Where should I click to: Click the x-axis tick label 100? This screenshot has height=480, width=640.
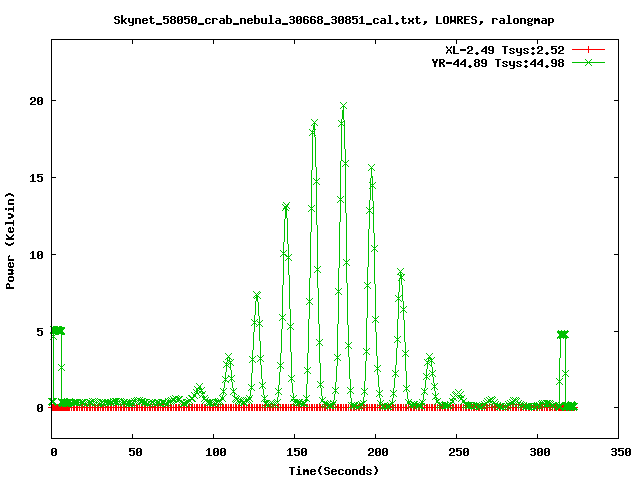(x=216, y=452)
